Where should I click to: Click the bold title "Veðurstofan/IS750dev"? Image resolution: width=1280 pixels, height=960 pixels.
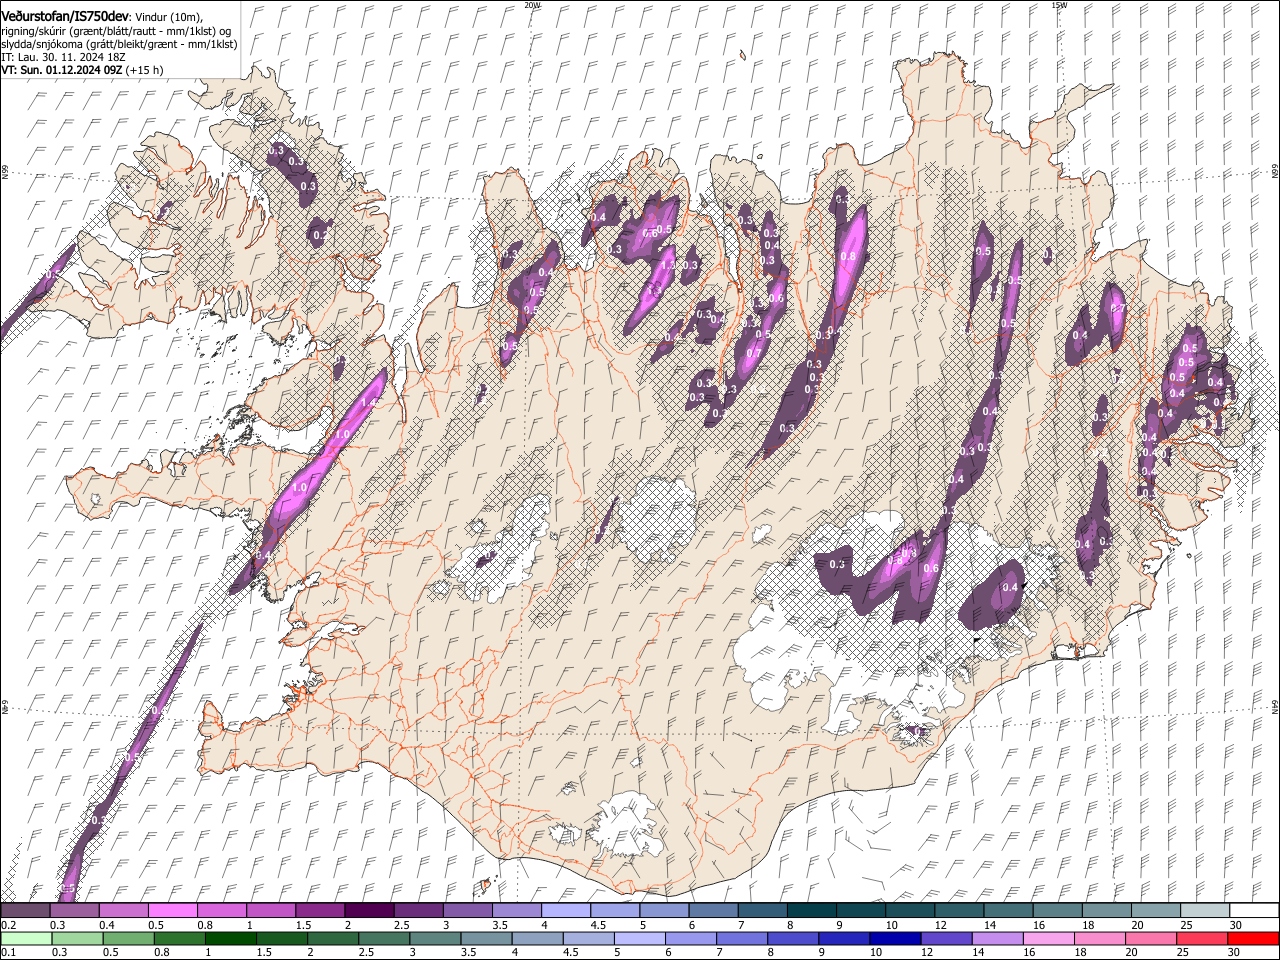point(65,17)
